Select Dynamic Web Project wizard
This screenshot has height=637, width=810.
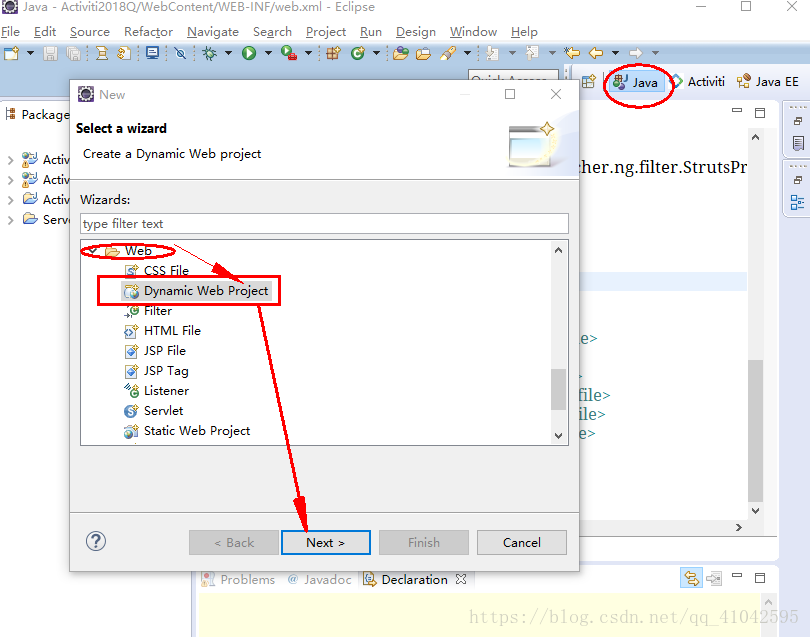pos(196,291)
